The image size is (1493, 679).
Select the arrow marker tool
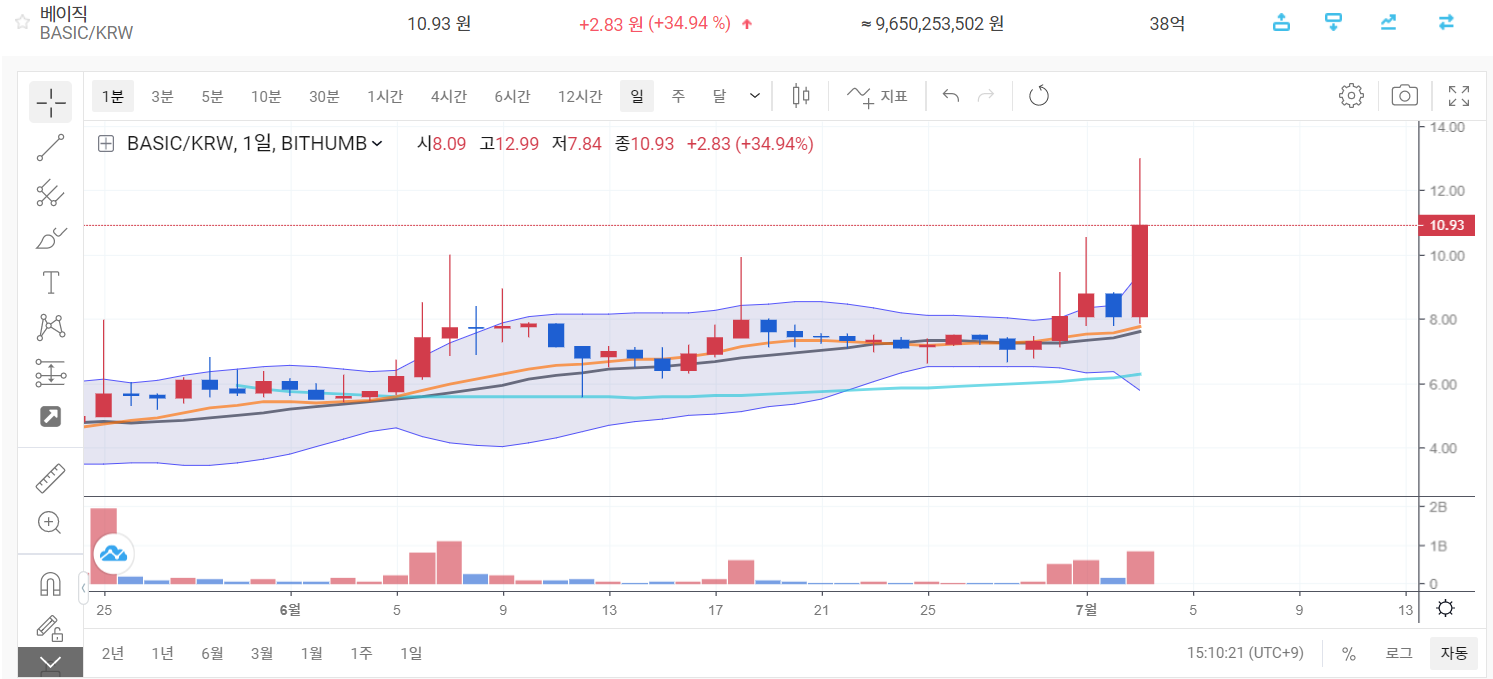point(50,417)
